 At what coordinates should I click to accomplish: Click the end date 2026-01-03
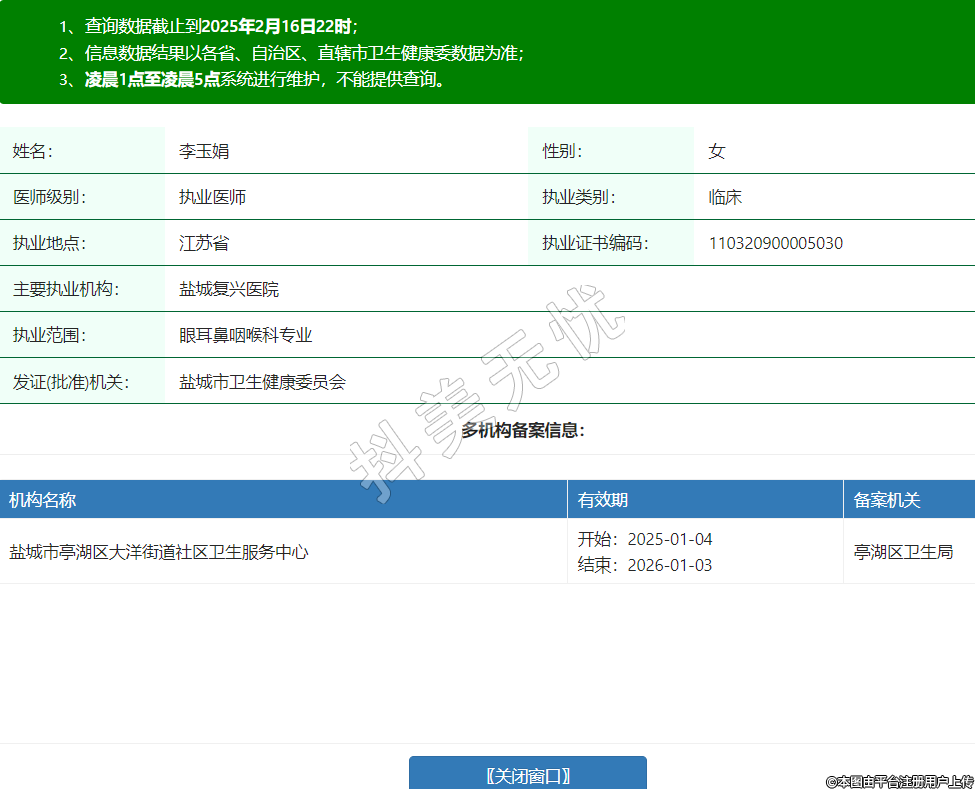point(669,565)
